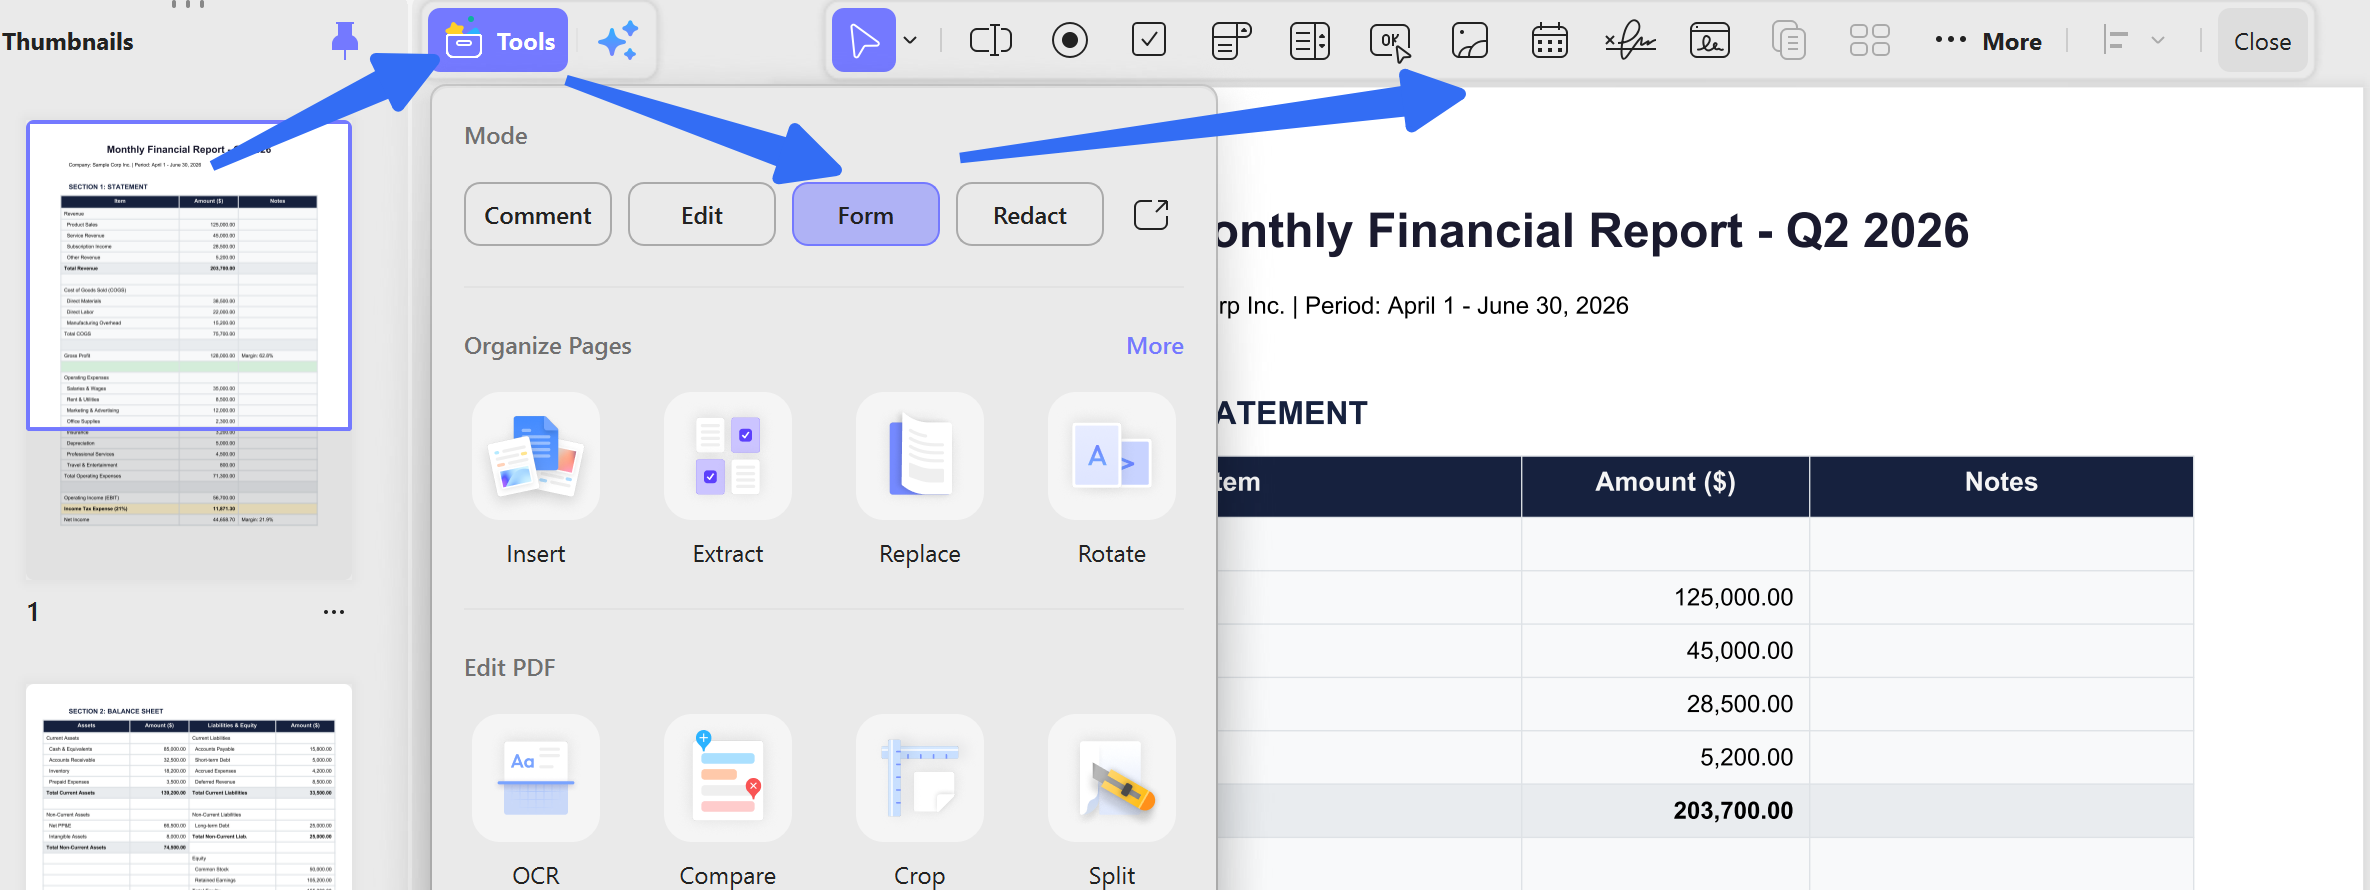Image resolution: width=2370 pixels, height=890 pixels.
Task: Select the Balance Sheet page thumbnail
Action: coord(189,787)
